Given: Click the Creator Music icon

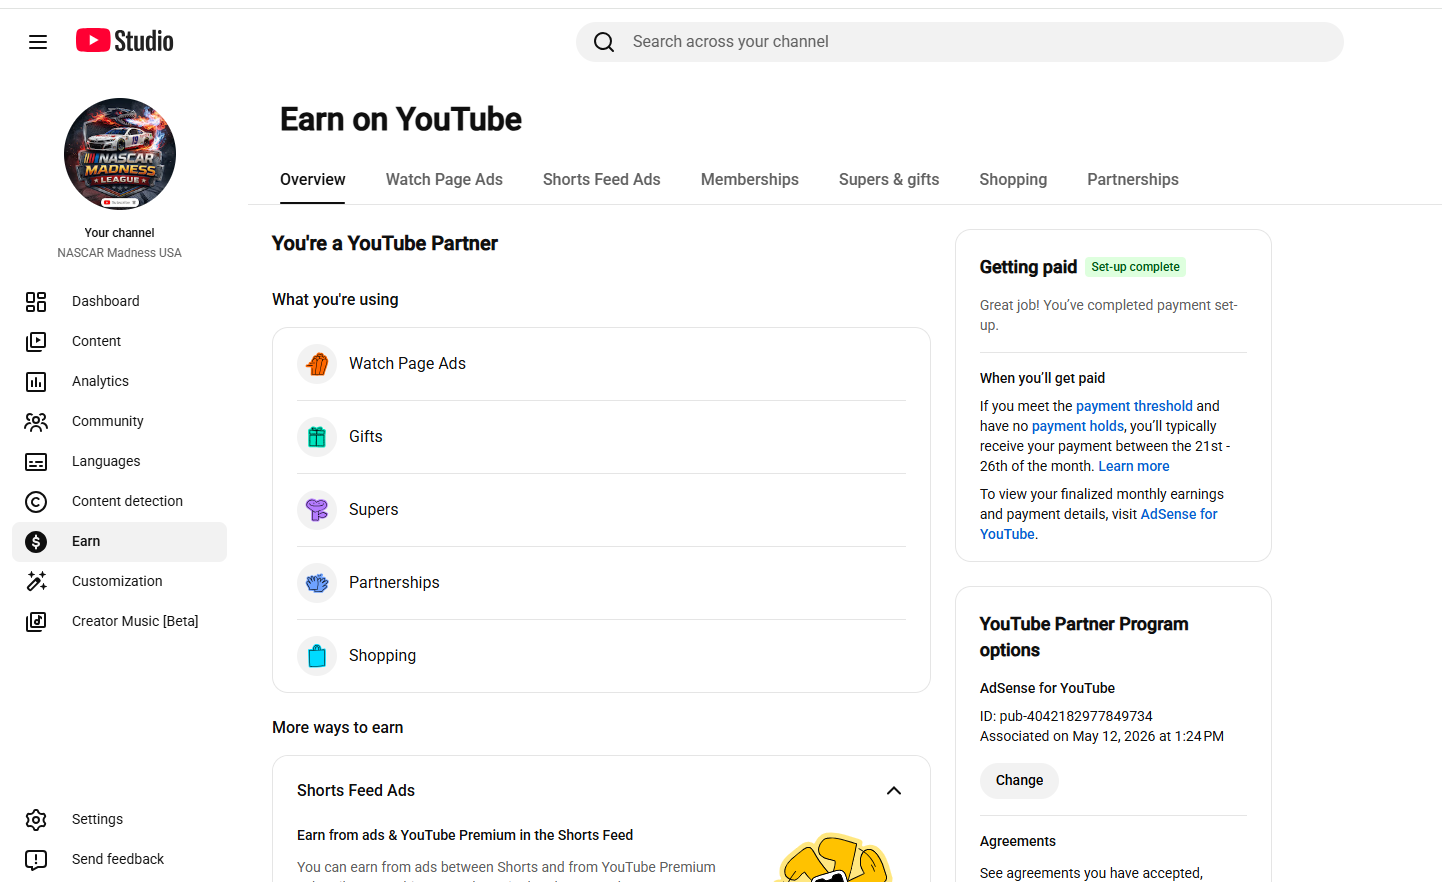Looking at the screenshot, I should point(36,622).
